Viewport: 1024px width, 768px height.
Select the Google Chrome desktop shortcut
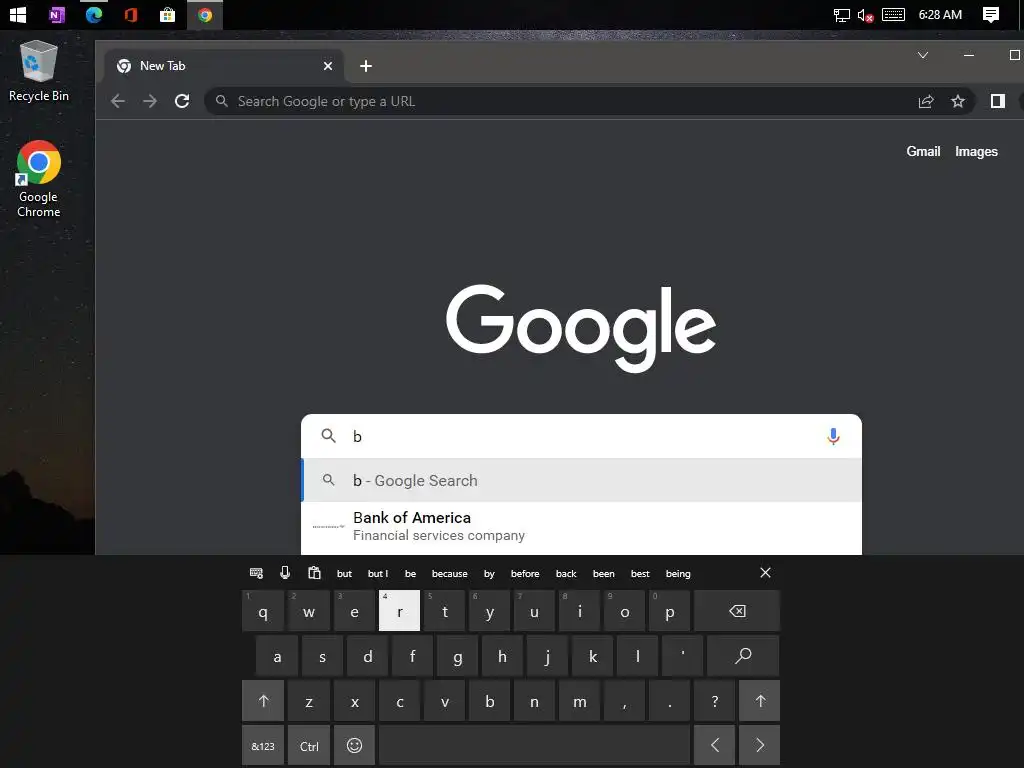click(39, 179)
